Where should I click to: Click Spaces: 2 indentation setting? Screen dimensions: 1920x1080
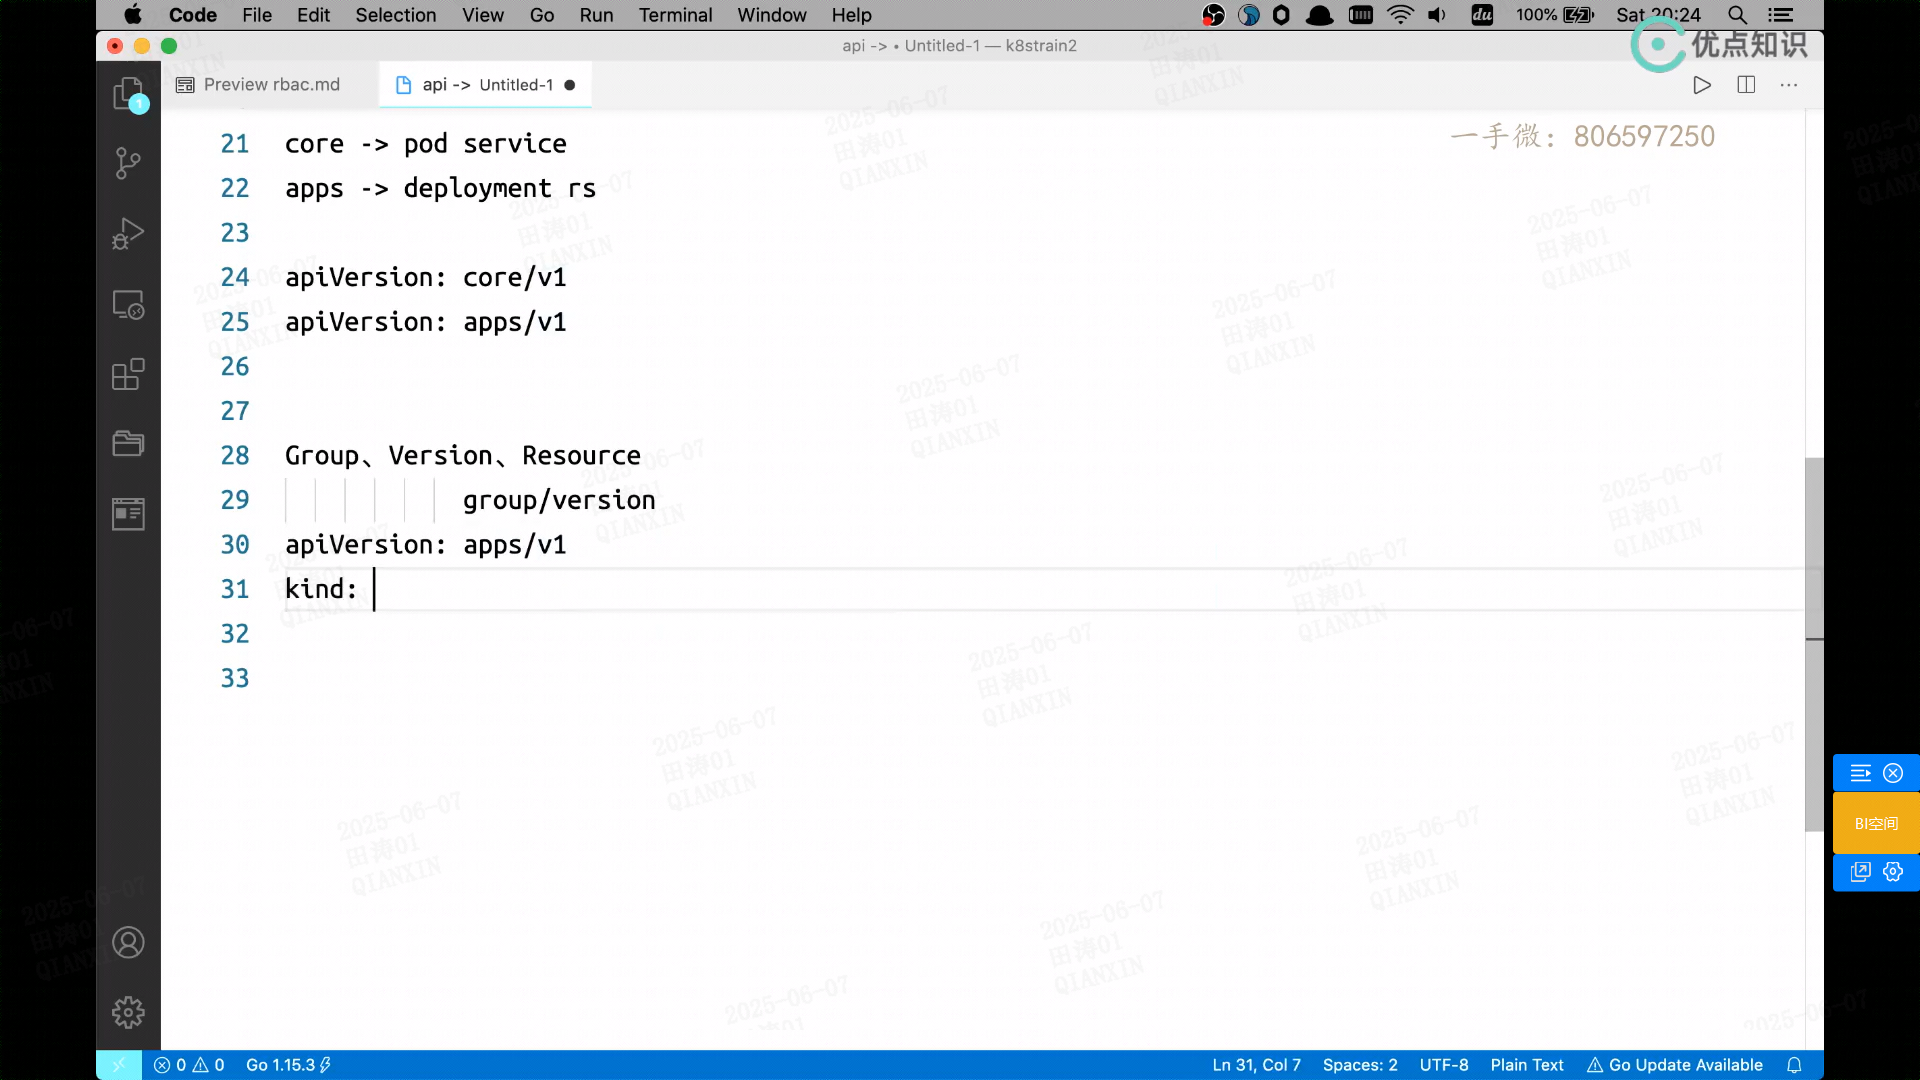pos(1359,1065)
